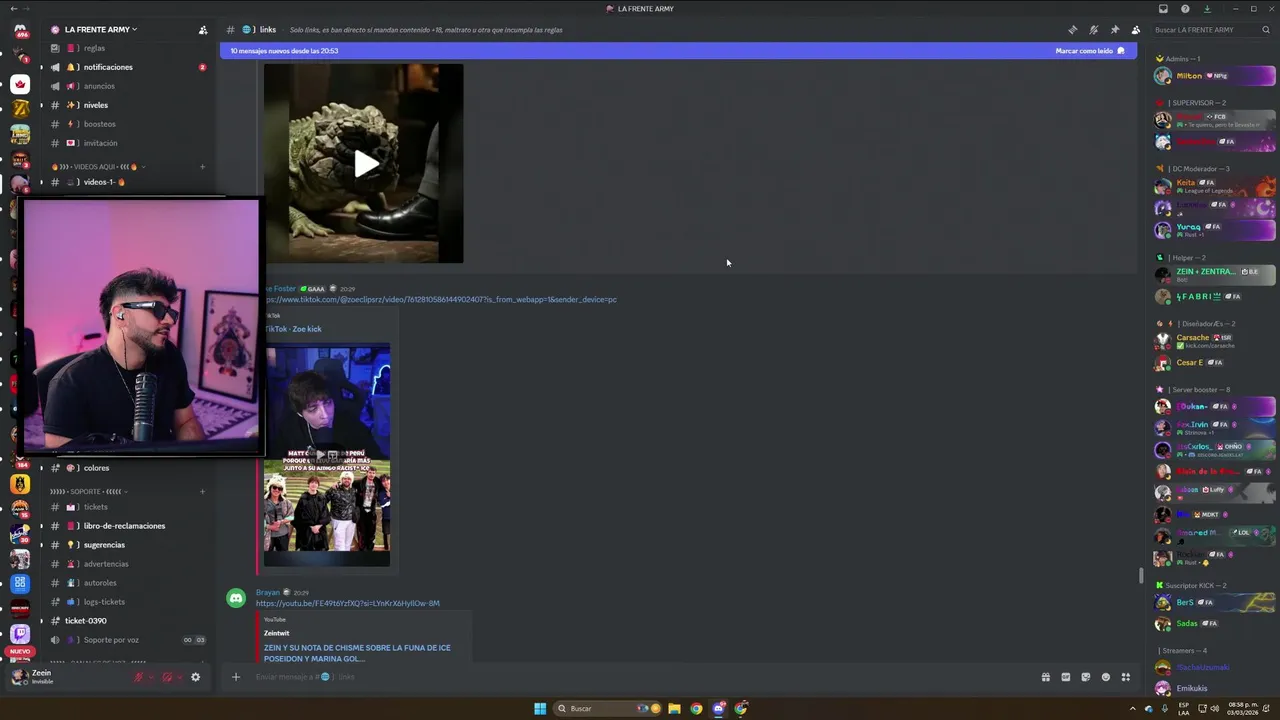Open the apps icon in message bar
The image size is (1280, 720).
click(1126, 677)
